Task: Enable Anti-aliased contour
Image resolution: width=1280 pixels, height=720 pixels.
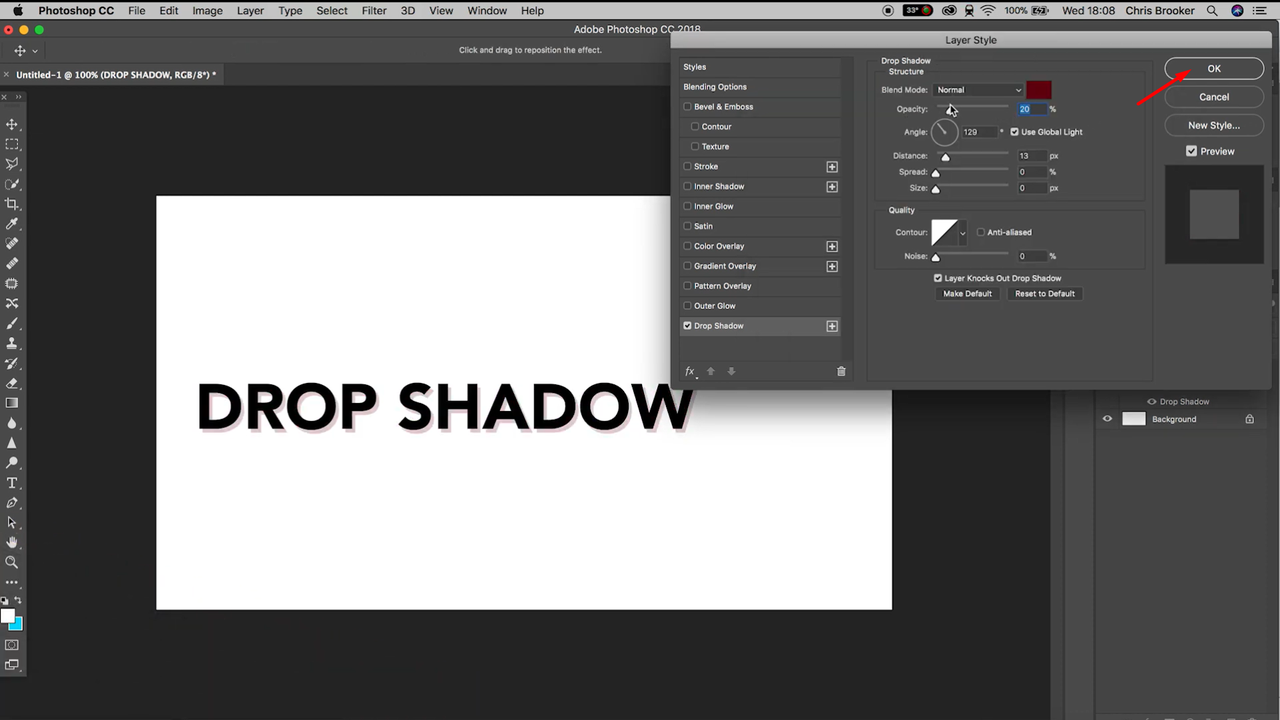Action: pos(981,232)
